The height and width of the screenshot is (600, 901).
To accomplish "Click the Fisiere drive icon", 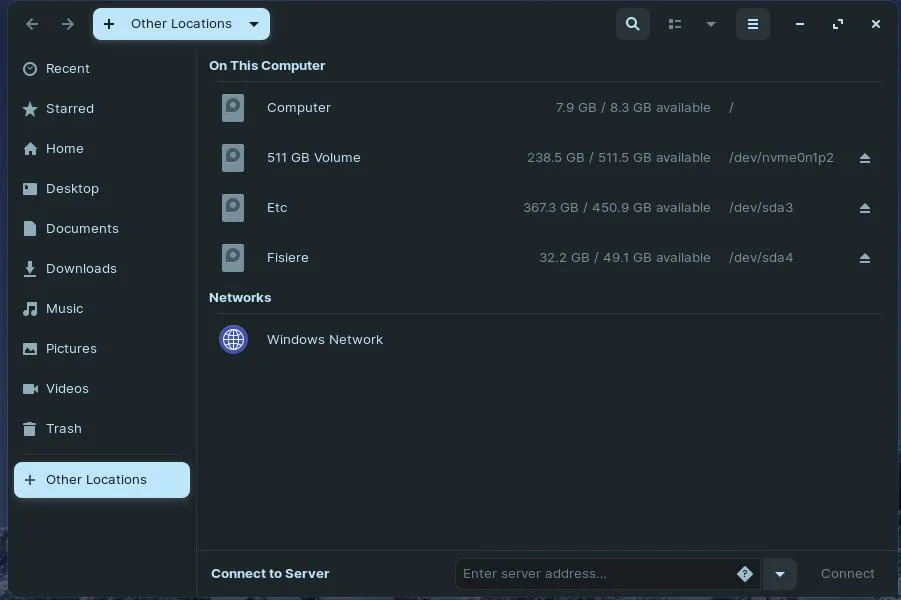I will click(x=233, y=258).
